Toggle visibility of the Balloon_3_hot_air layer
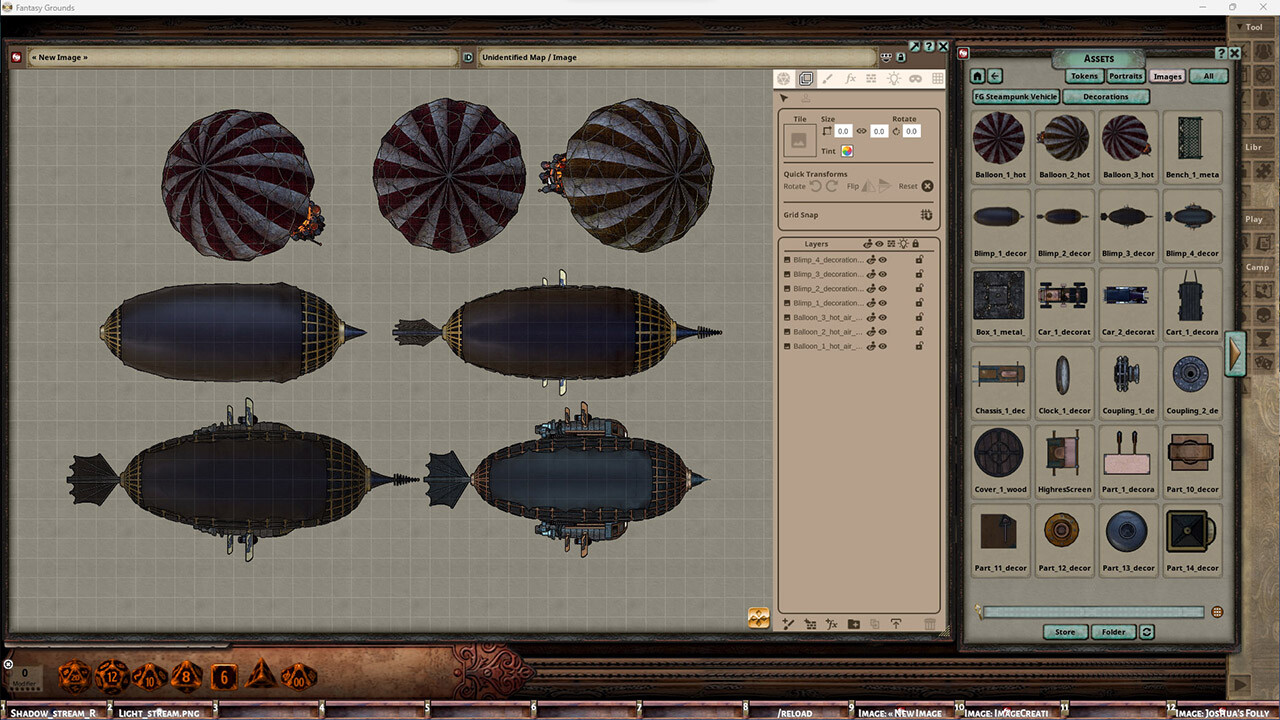Image resolution: width=1280 pixels, height=720 pixels. point(882,317)
